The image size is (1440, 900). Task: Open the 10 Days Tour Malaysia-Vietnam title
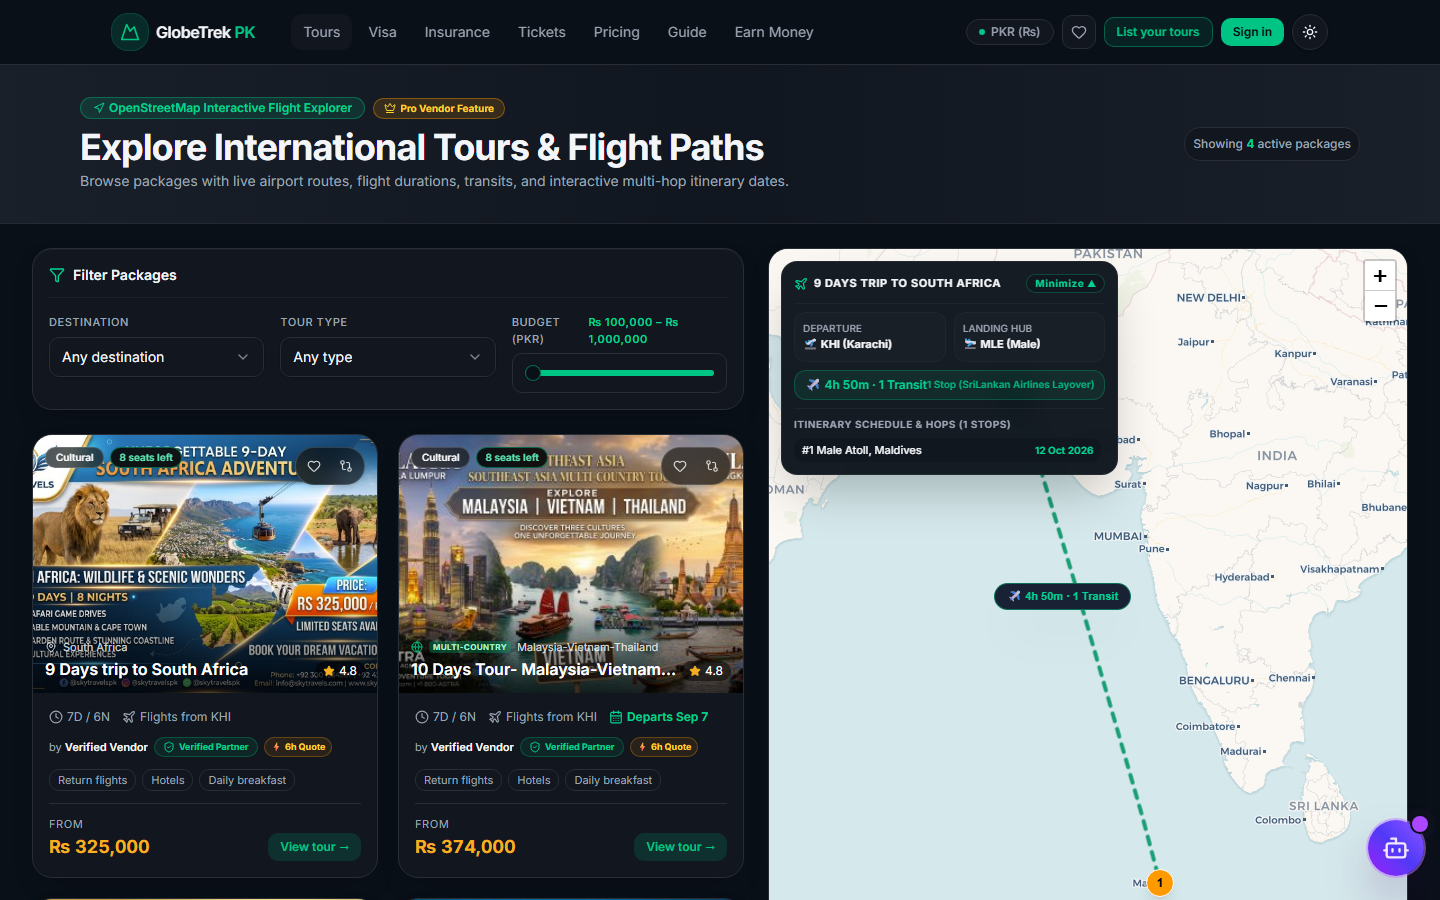pyautogui.click(x=544, y=669)
